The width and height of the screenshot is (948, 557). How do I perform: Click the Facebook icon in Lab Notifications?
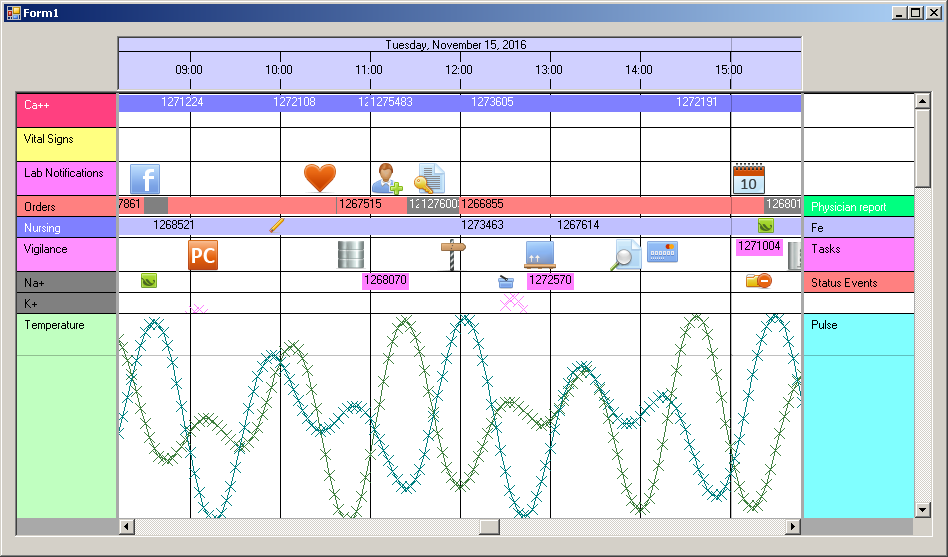145,179
